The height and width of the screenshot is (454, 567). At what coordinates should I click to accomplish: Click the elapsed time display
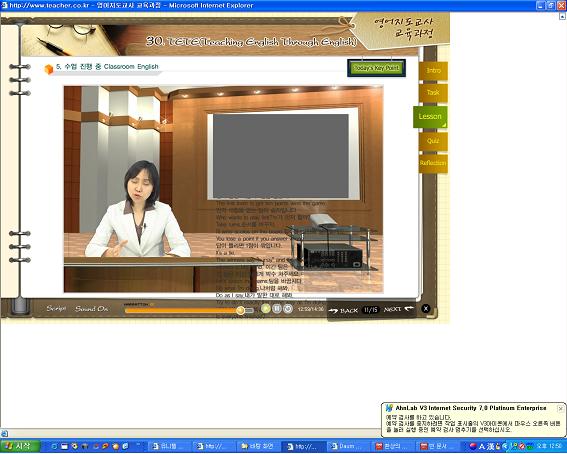[311, 309]
